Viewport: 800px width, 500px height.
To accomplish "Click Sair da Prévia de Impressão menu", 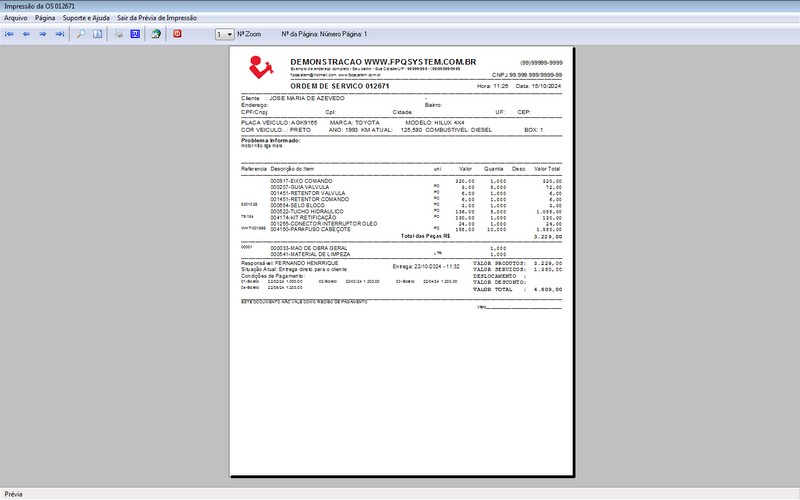I will click(157, 18).
